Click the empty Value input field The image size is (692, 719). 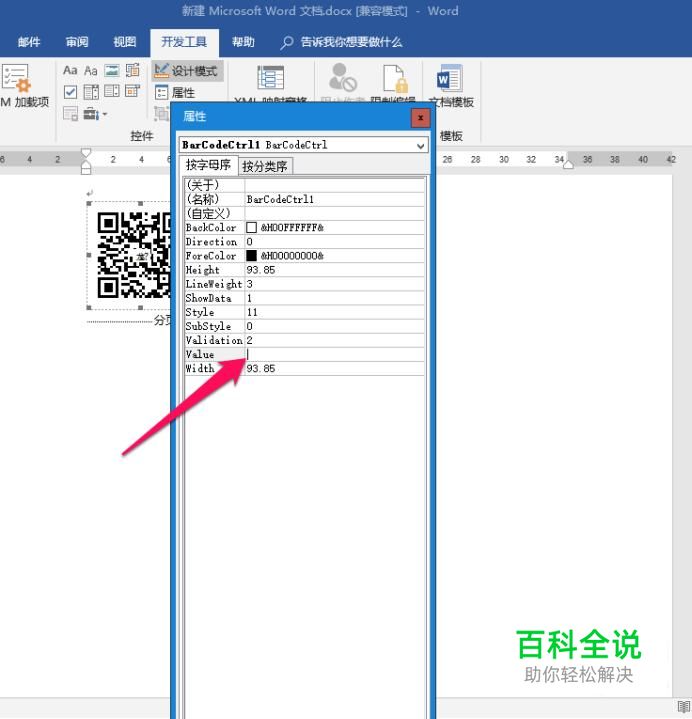pyautogui.click(x=335, y=354)
